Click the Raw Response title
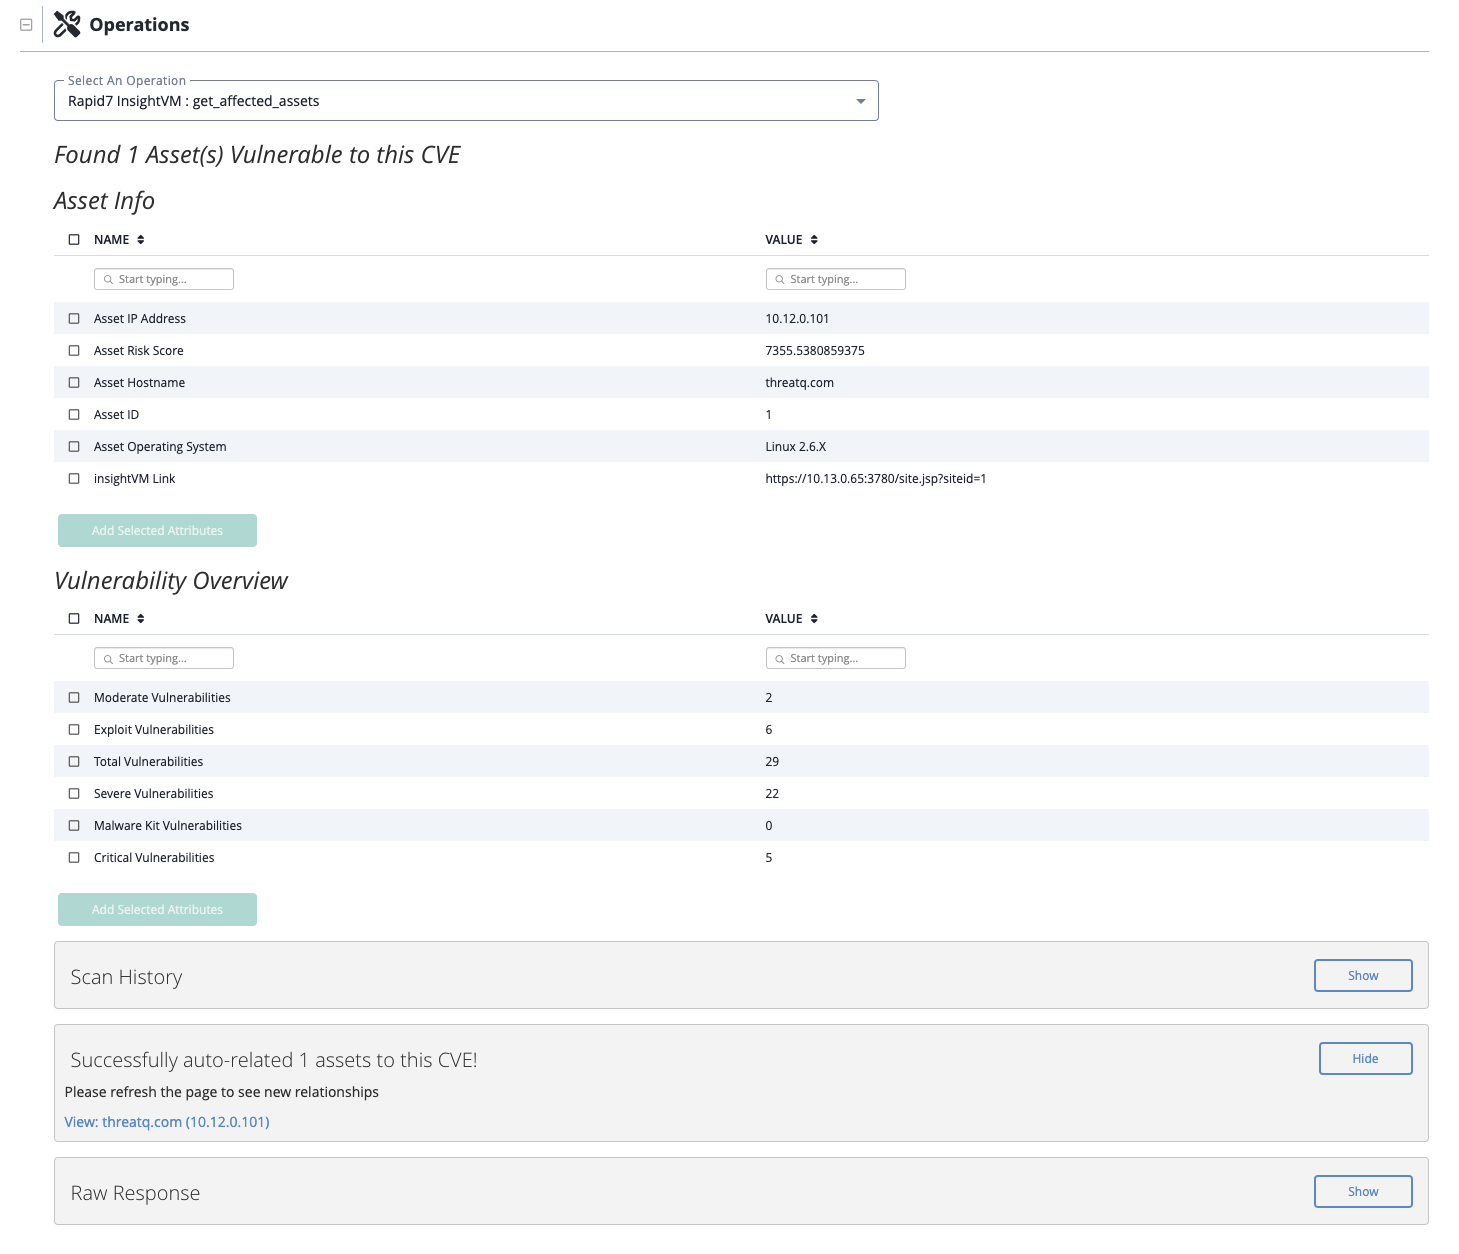This screenshot has width=1459, height=1254. [x=135, y=1193]
